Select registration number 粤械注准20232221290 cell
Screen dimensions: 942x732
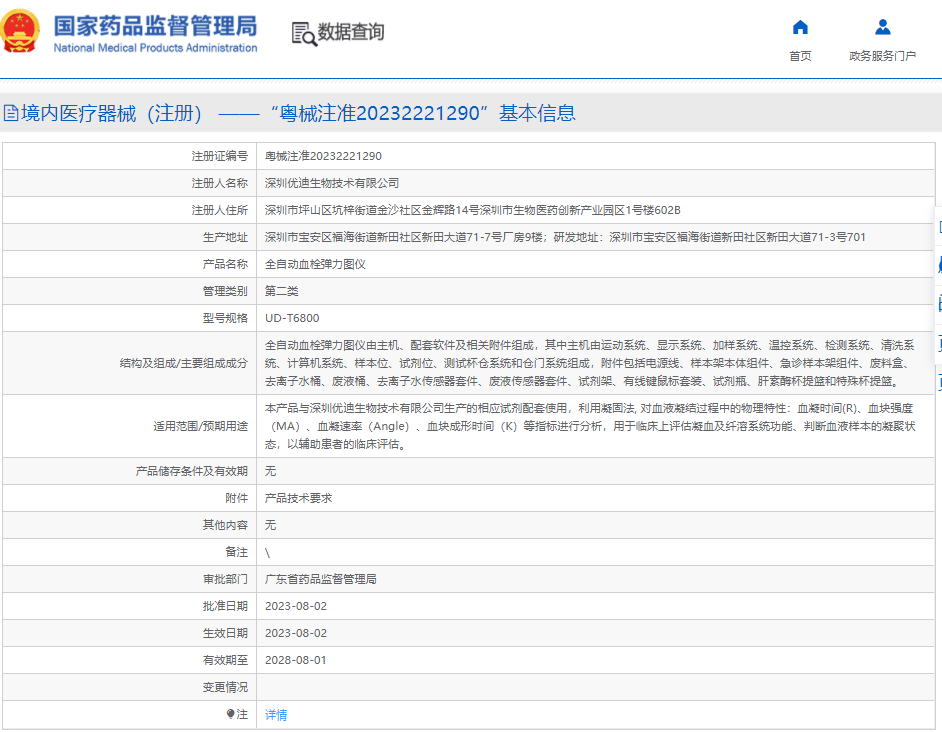pyautogui.click(x=323, y=156)
